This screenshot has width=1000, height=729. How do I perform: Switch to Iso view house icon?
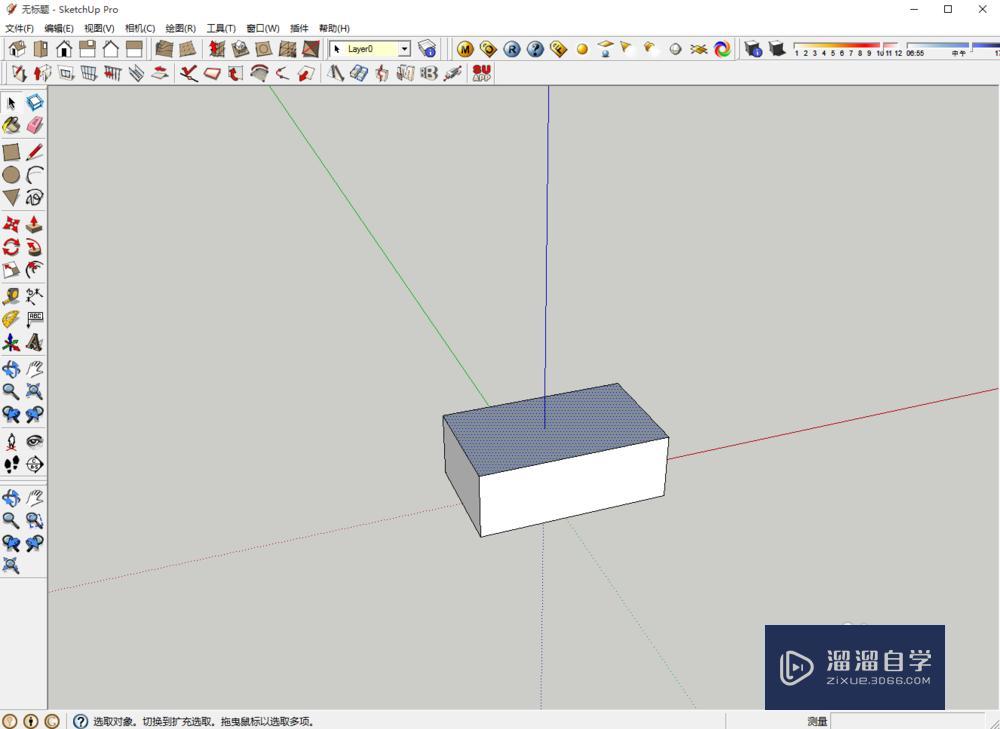tap(17, 48)
